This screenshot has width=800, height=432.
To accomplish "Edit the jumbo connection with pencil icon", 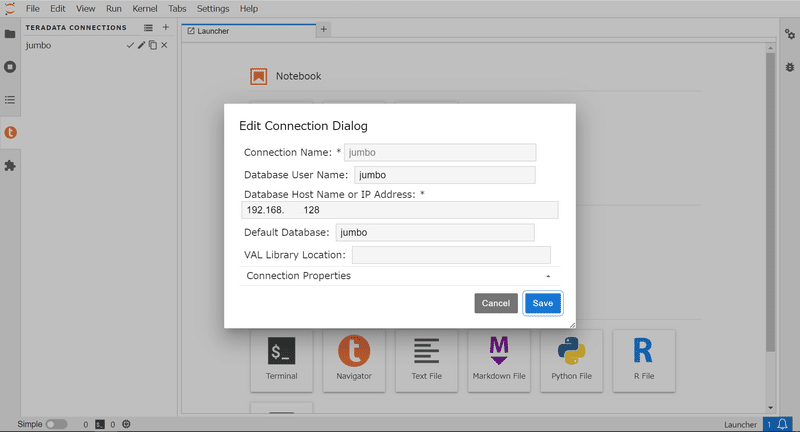I will point(141,45).
